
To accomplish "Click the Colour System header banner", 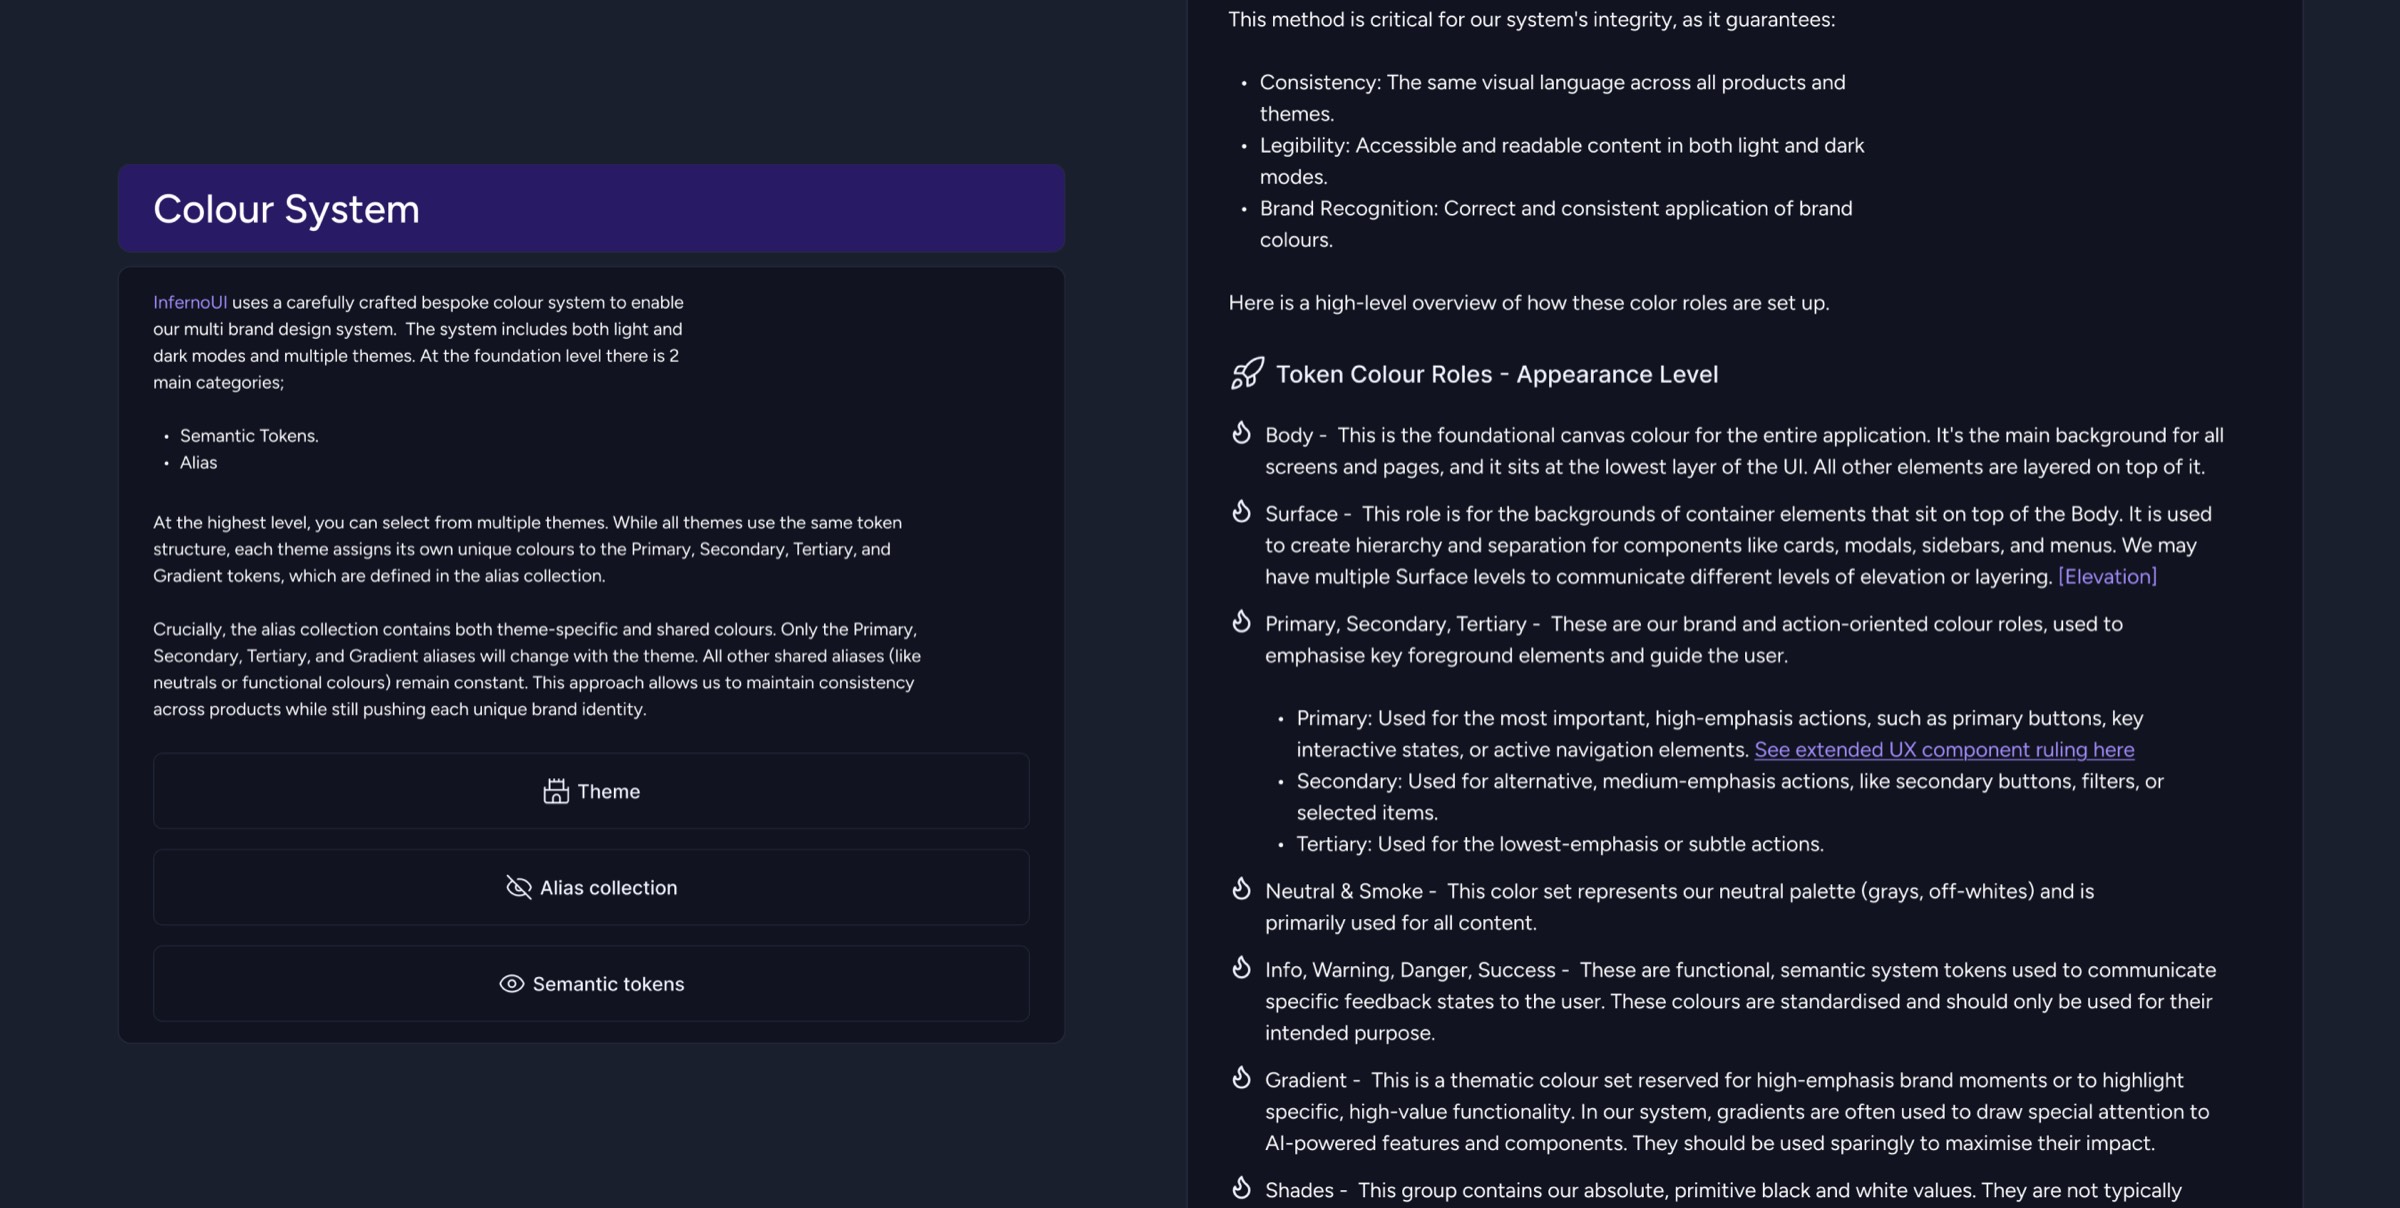I will tap(591, 208).
